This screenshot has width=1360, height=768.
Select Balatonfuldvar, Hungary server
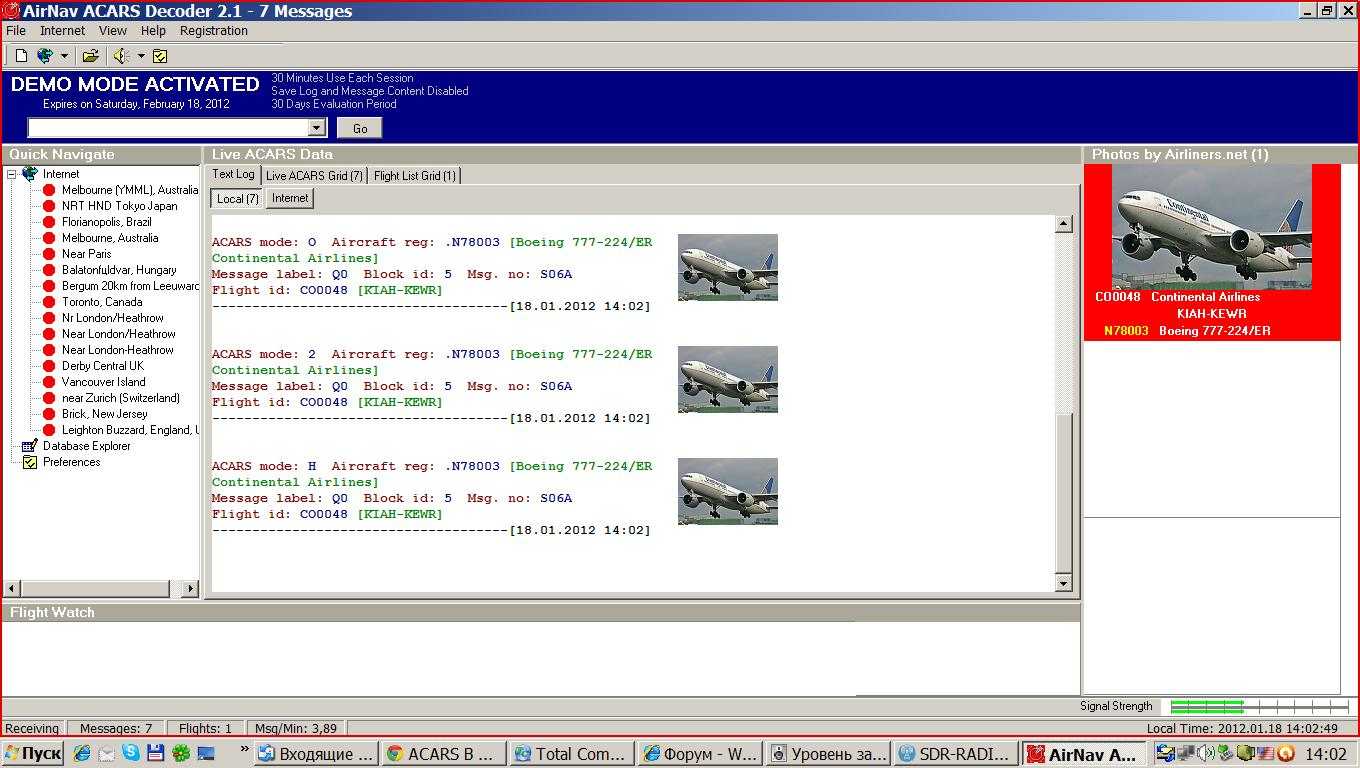pos(119,270)
